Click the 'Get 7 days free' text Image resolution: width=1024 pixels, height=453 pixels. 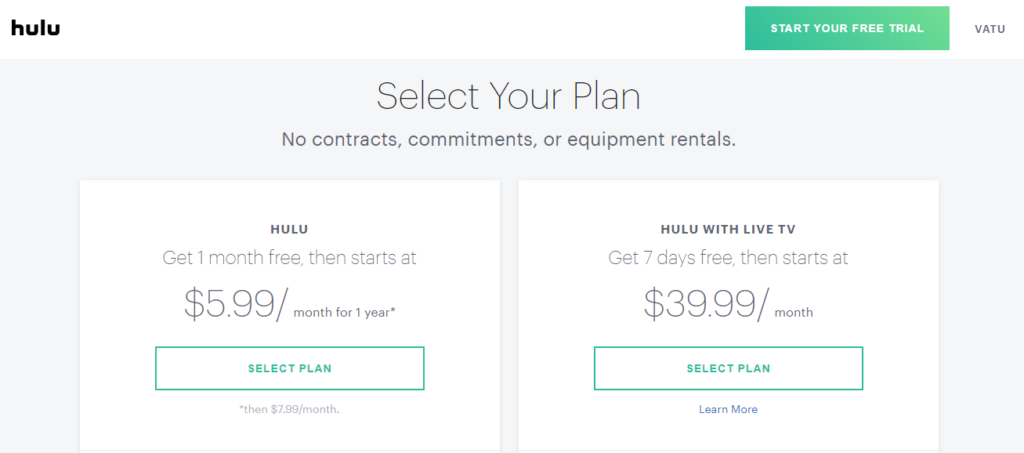728,258
